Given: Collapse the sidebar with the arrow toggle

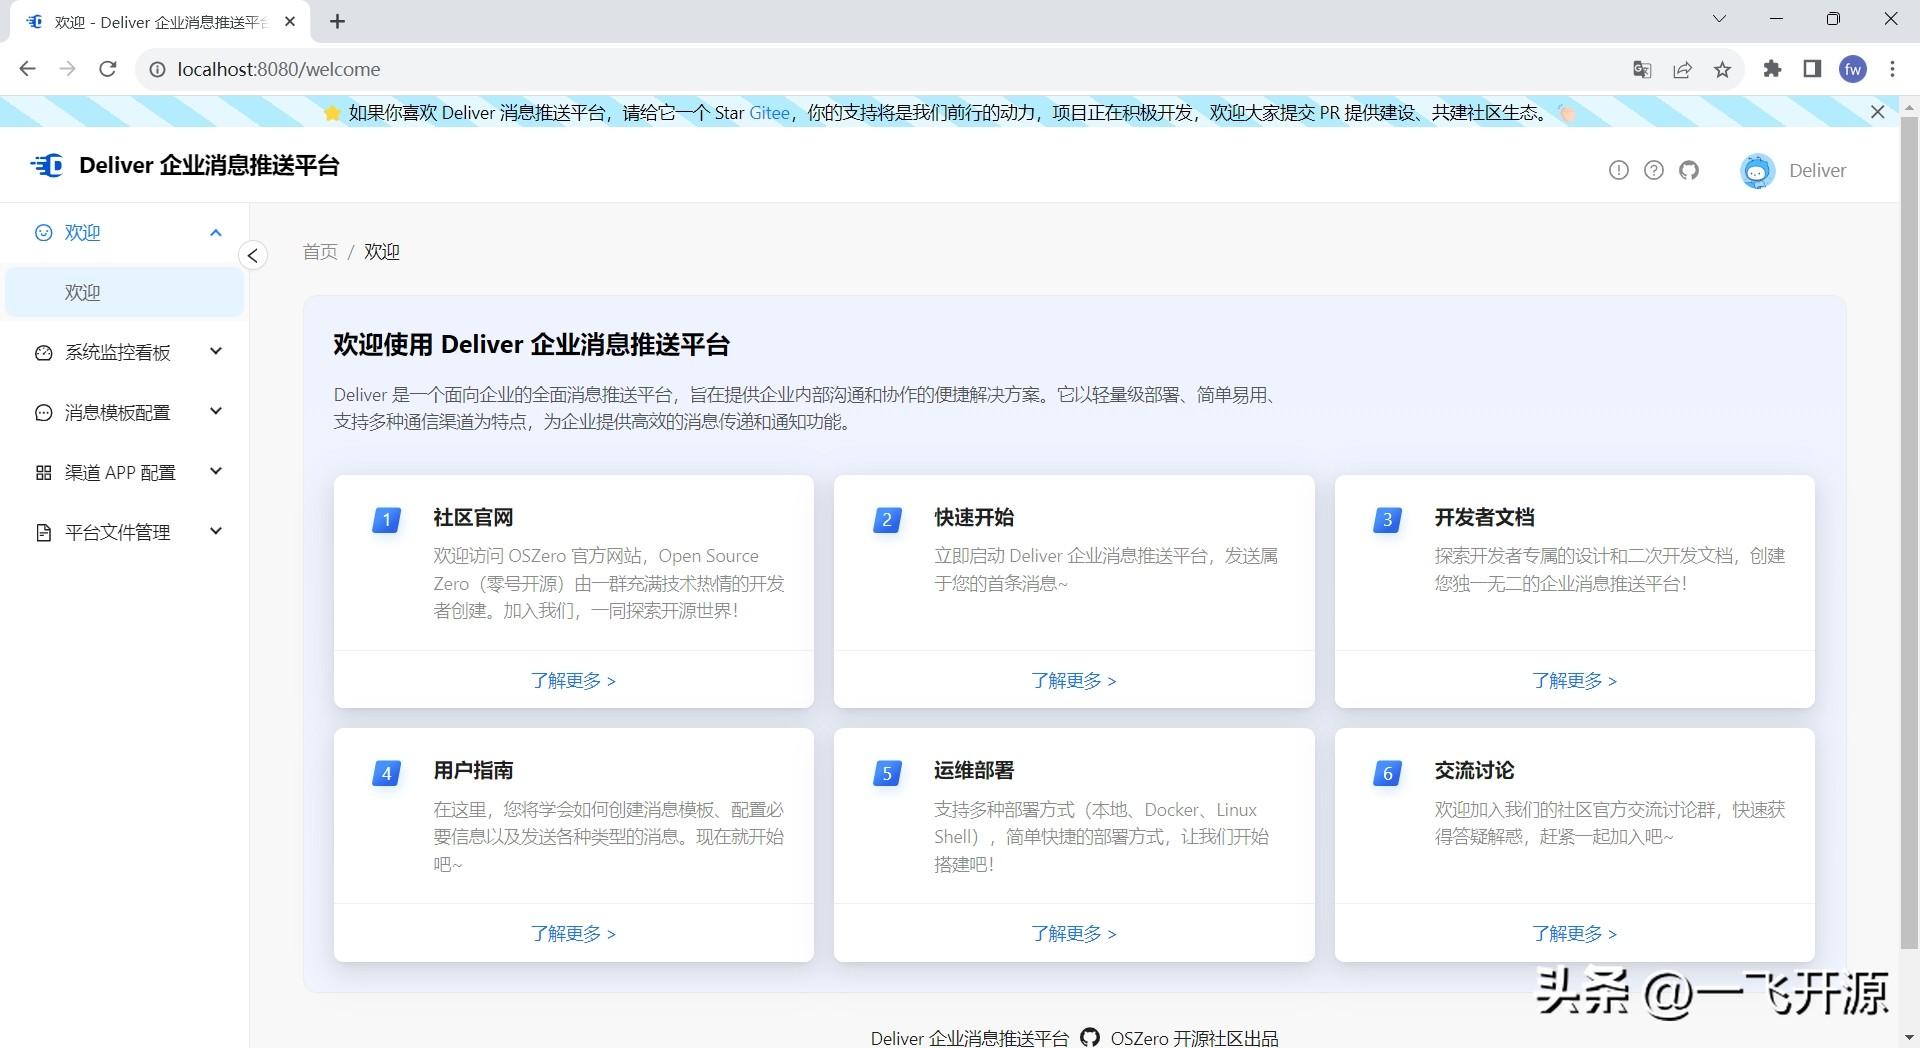Looking at the screenshot, I should click(253, 256).
